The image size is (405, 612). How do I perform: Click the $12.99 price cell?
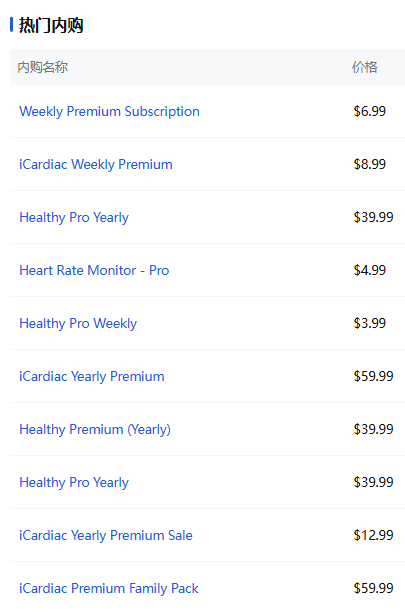[x=373, y=535]
